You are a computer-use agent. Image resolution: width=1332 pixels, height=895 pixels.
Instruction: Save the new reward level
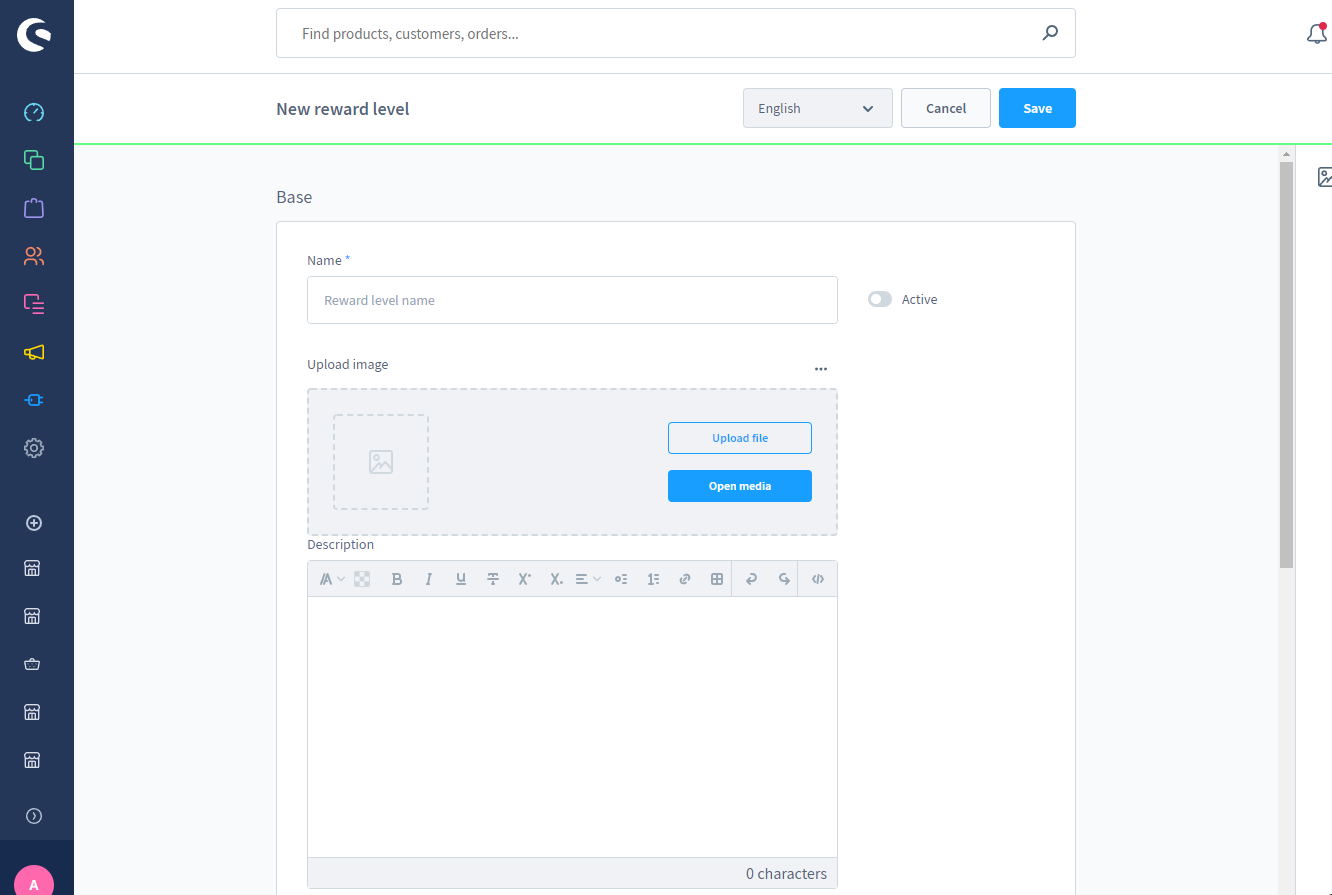[x=1037, y=108]
